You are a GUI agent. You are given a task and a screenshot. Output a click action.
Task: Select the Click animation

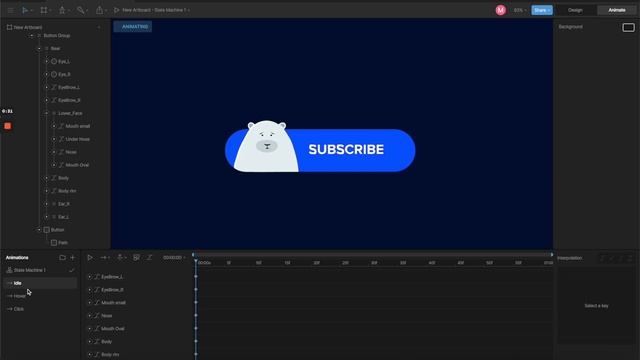tap(40, 309)
